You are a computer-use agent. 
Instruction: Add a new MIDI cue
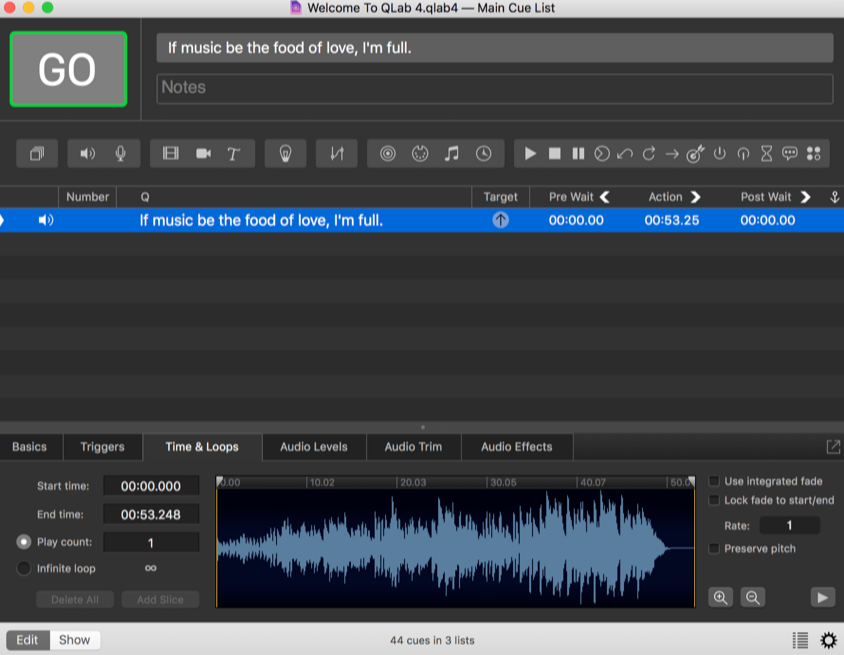pyautogui.click(x=420, y=154)
